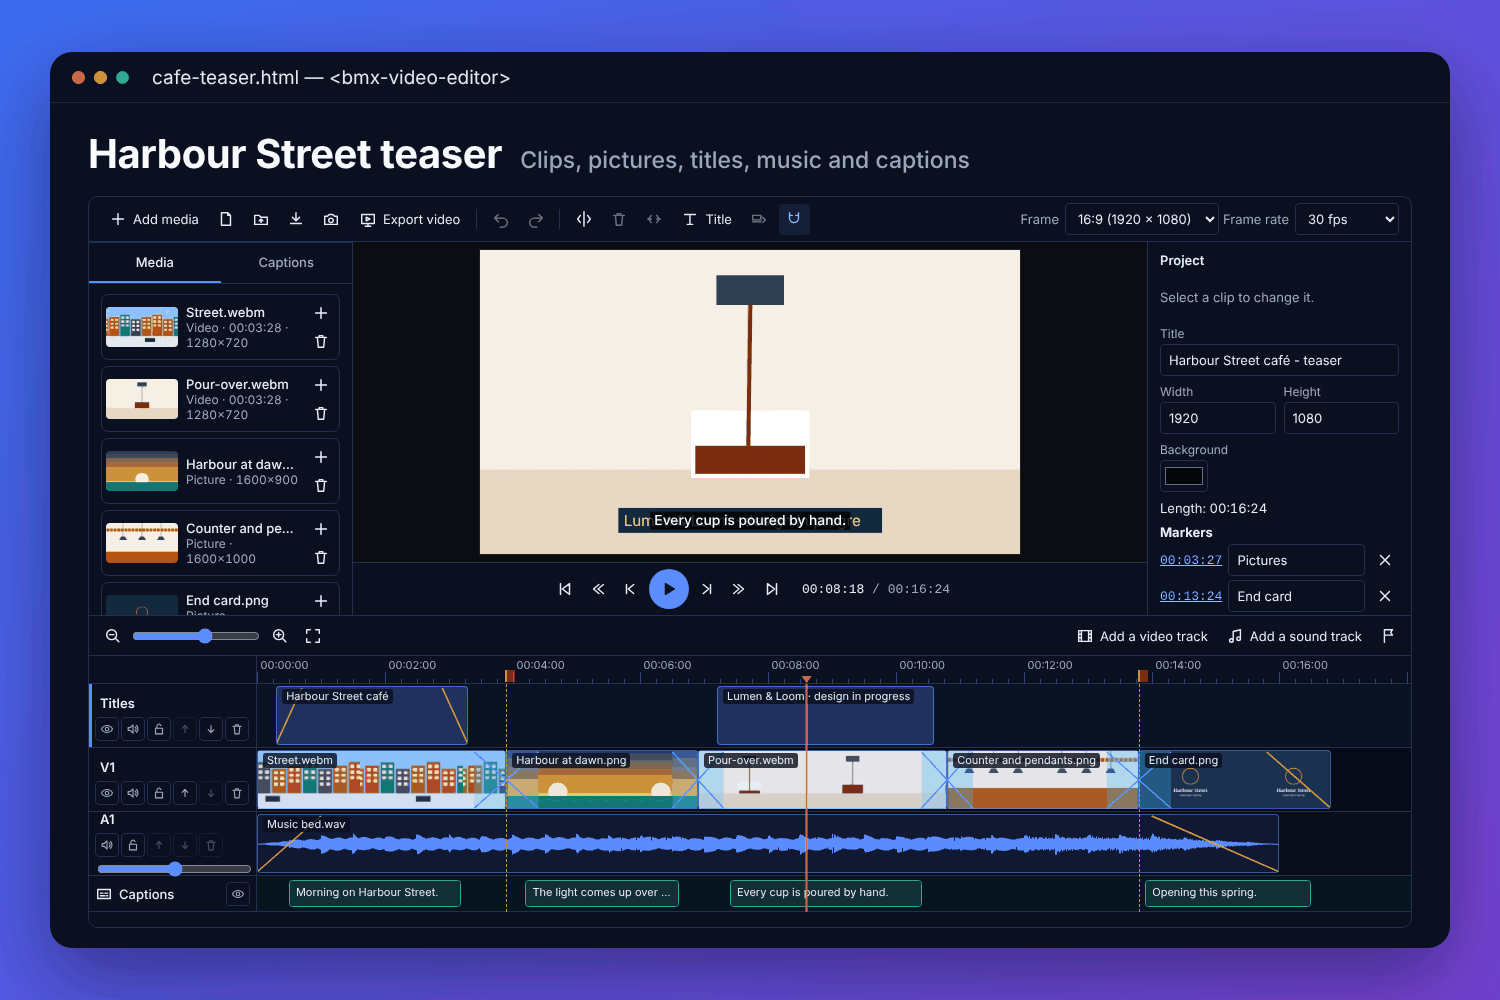Adjust the A1 track volume slider

point(175,869)
